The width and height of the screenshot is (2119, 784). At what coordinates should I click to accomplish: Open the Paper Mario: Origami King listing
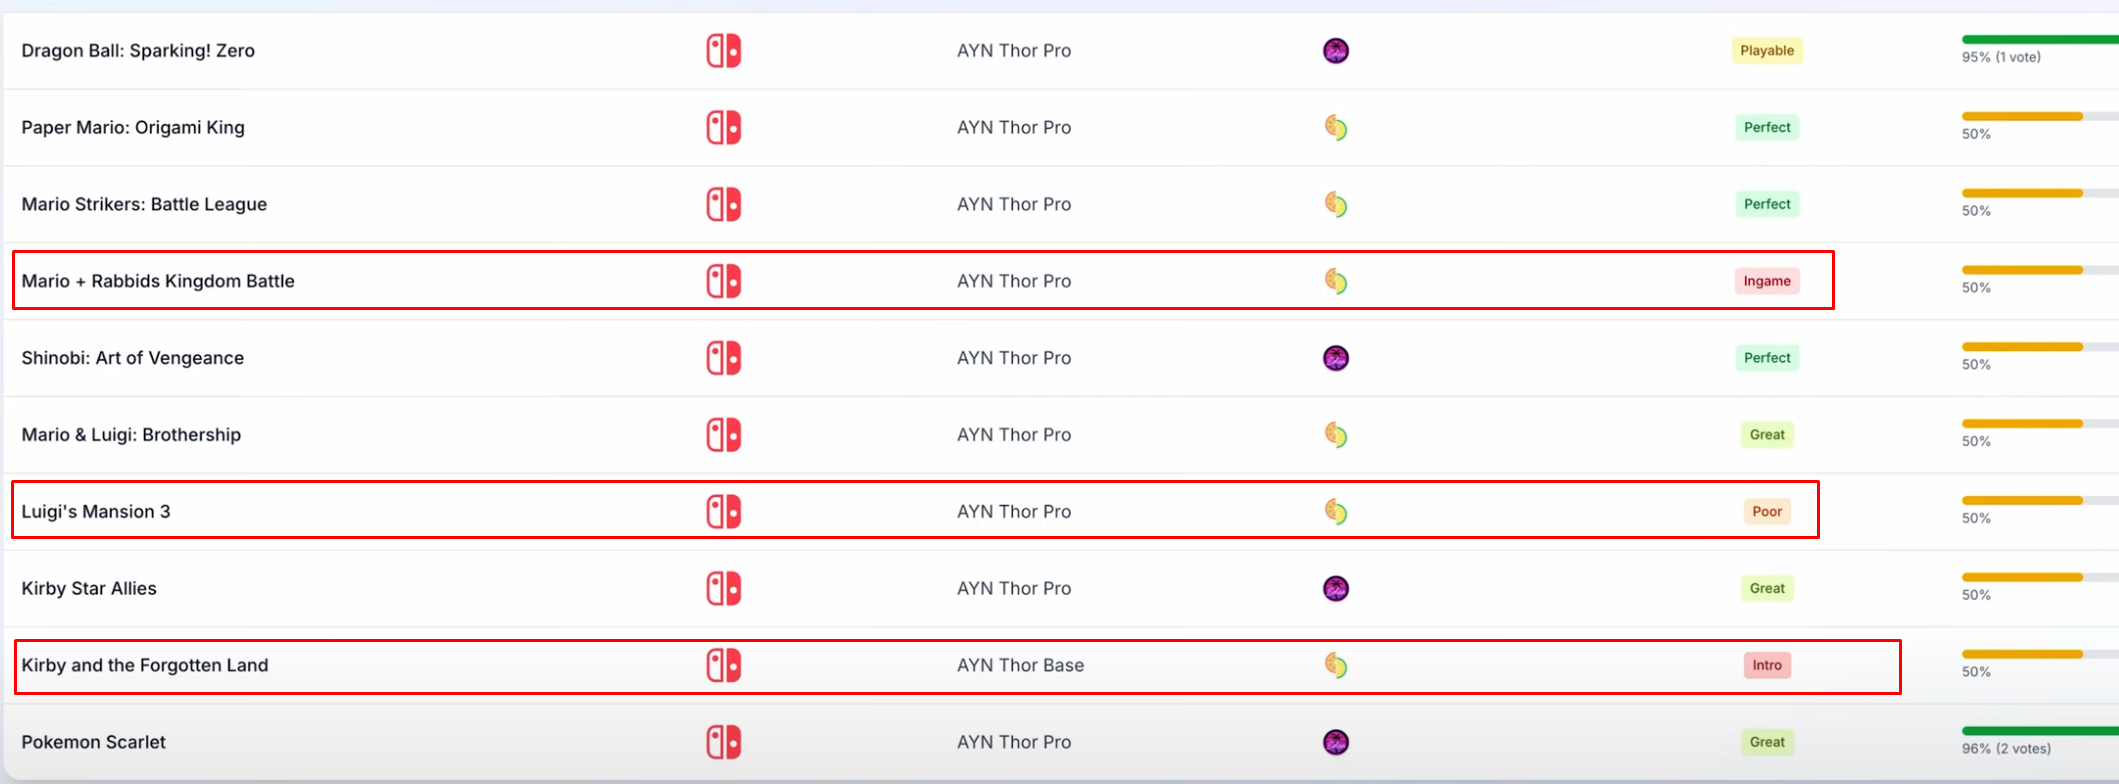133,128
